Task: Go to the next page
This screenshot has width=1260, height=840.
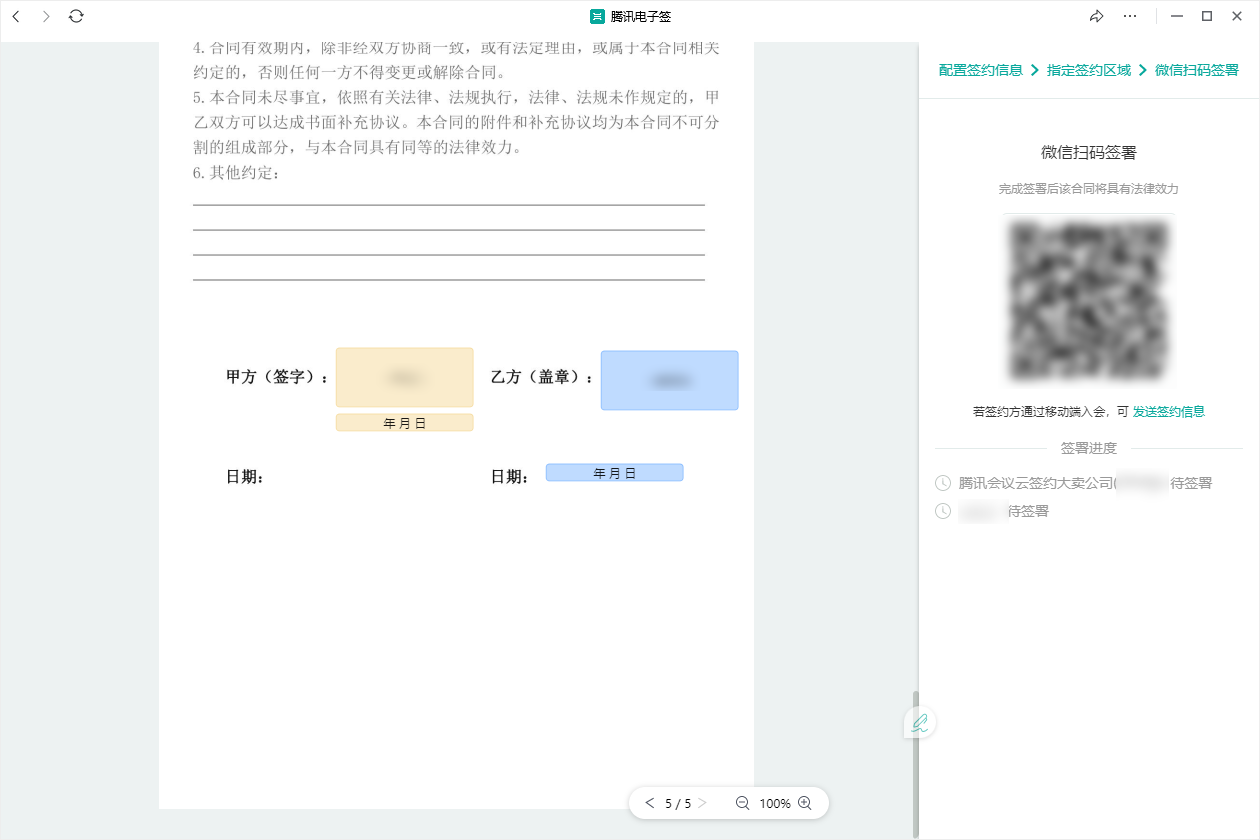Action: click(702, 803)
